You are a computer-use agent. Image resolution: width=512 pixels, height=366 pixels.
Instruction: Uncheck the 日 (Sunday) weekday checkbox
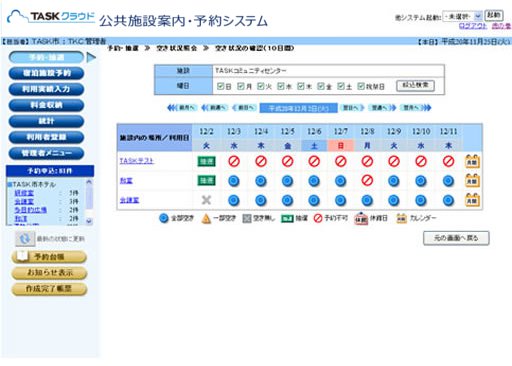(220, 86)
